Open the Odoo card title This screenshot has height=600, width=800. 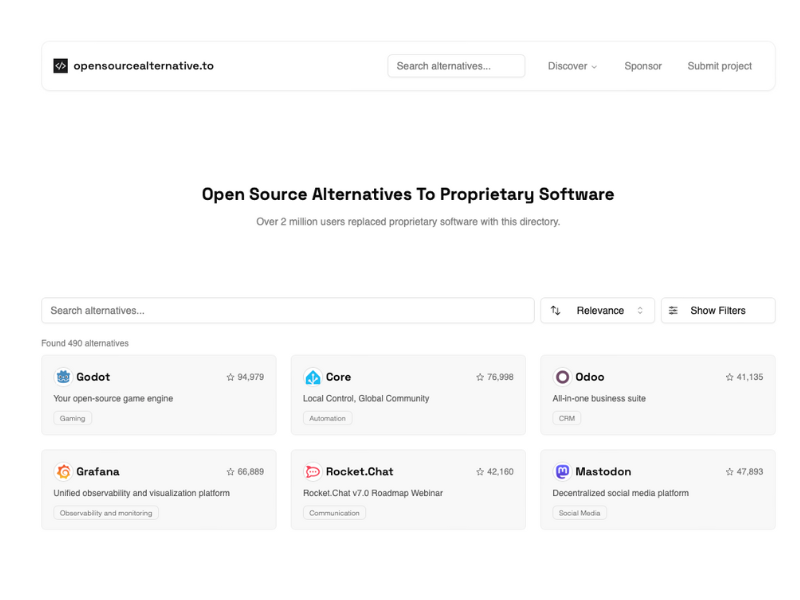590,377
